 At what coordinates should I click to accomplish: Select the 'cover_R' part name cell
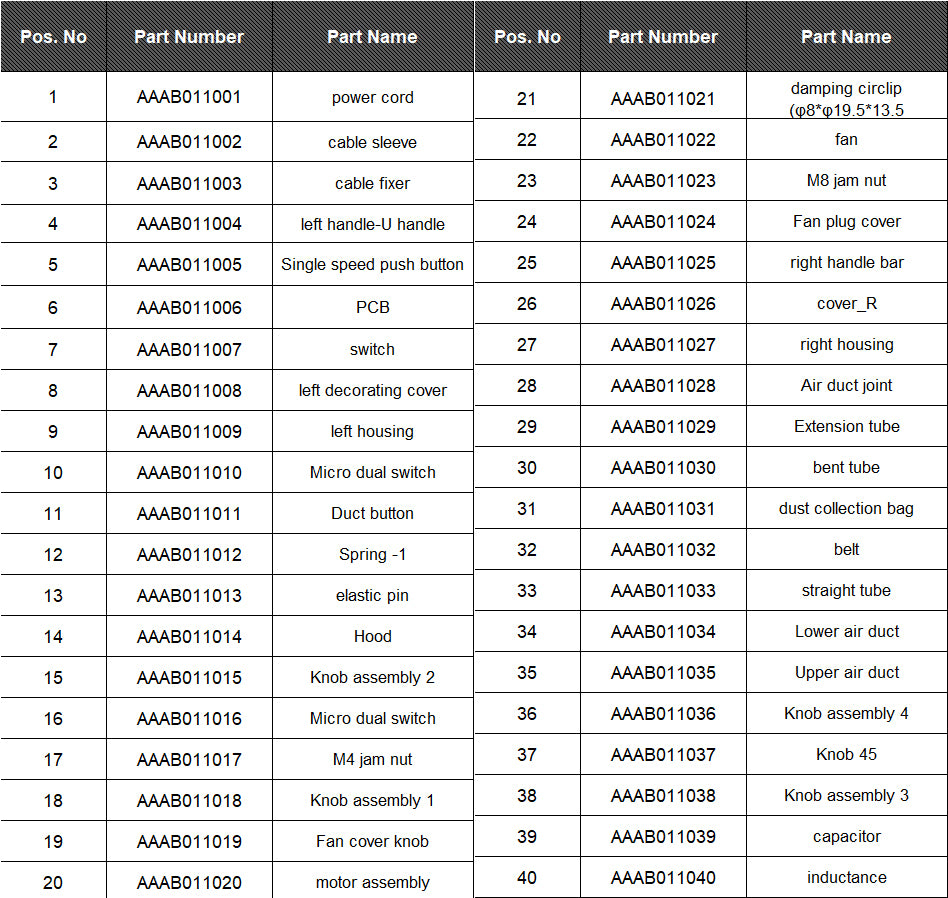coord(846,304)
